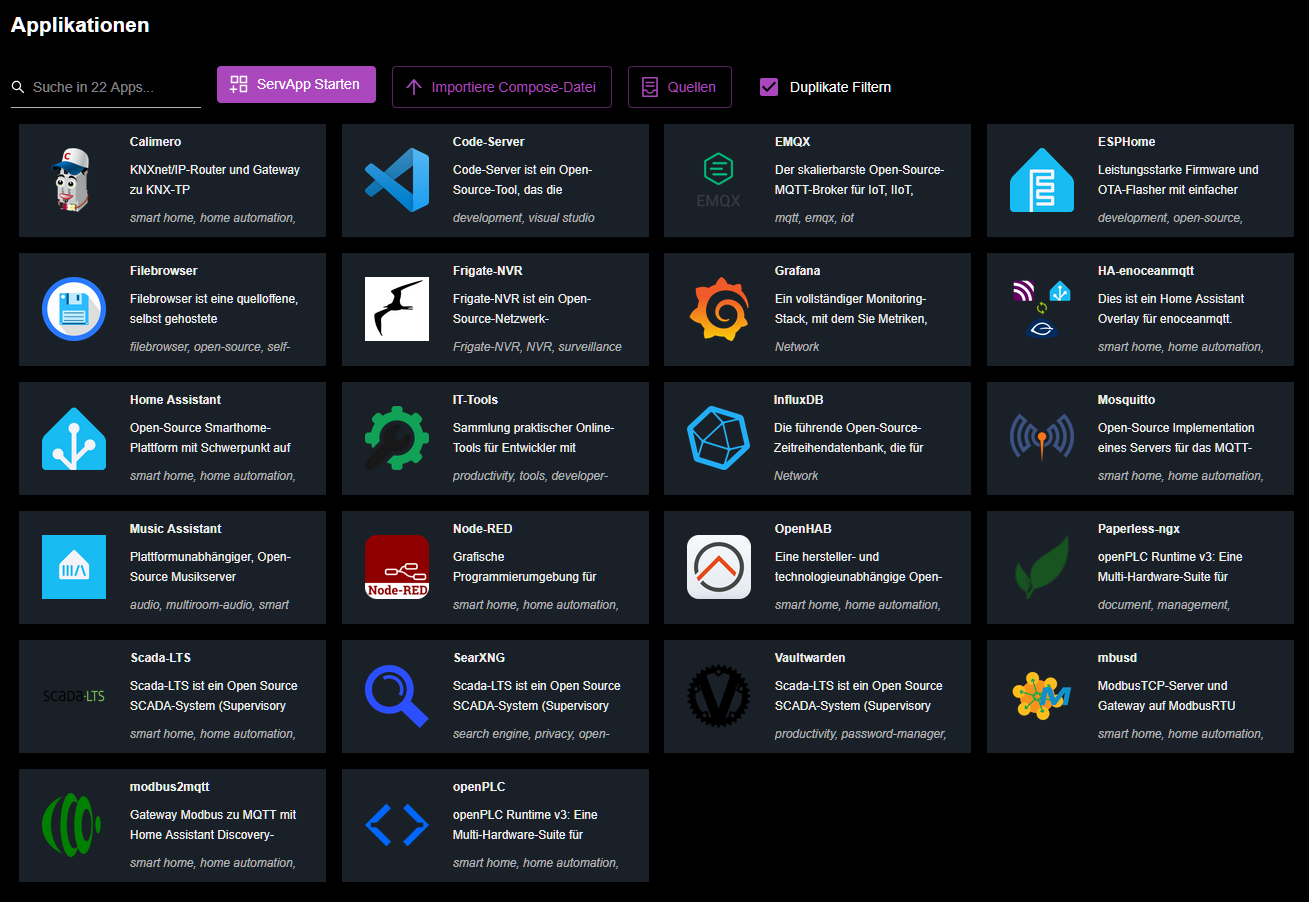Click the HA-enoceanmqtt icon cluster
The image size is (1309, 902).
click(x=1042, y=309)
